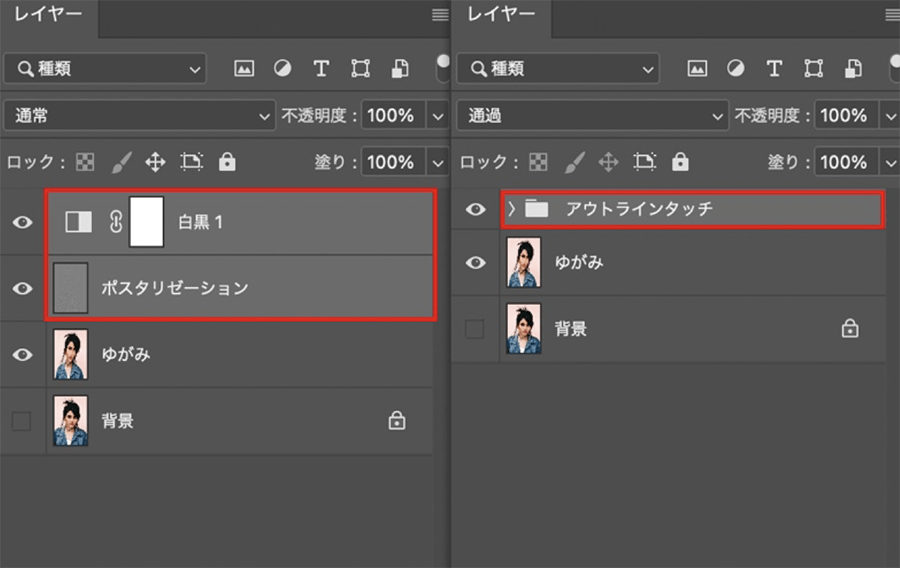
Task: Click lock all padlock icon in right panel
Action: (x=681, y=162)
